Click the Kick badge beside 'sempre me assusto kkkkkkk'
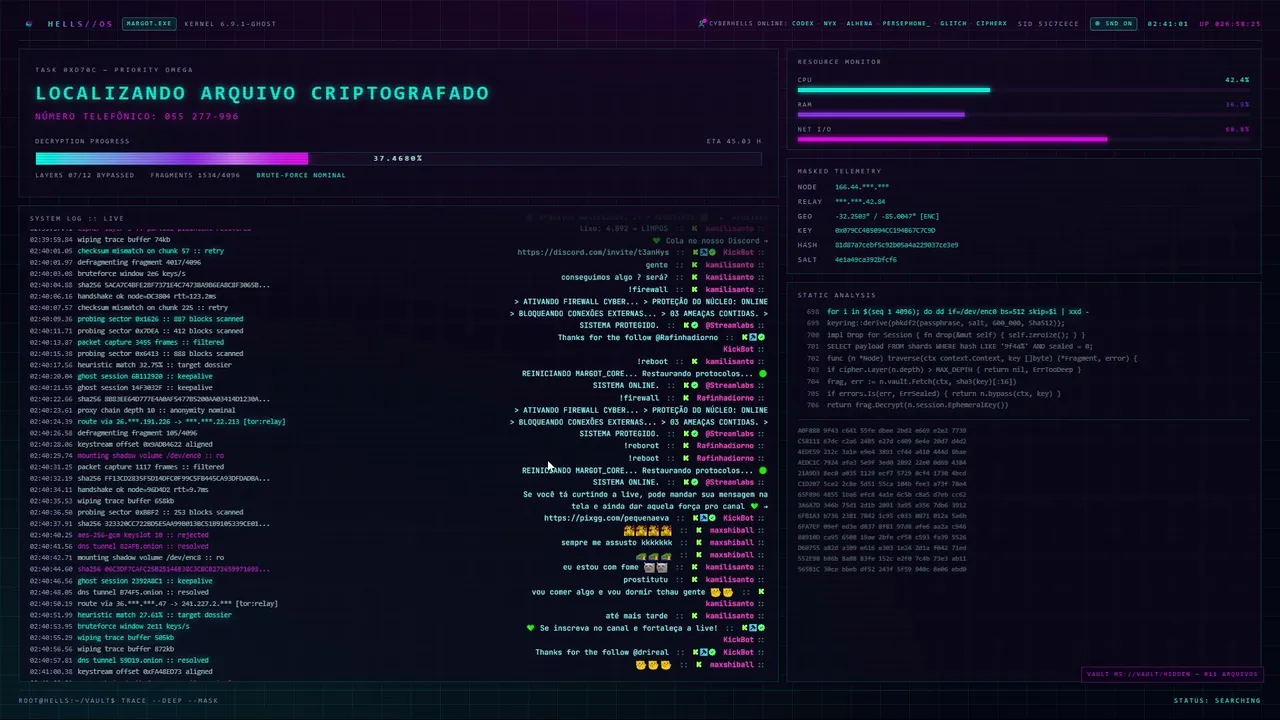1280x720 pixels. pos(697,543)
